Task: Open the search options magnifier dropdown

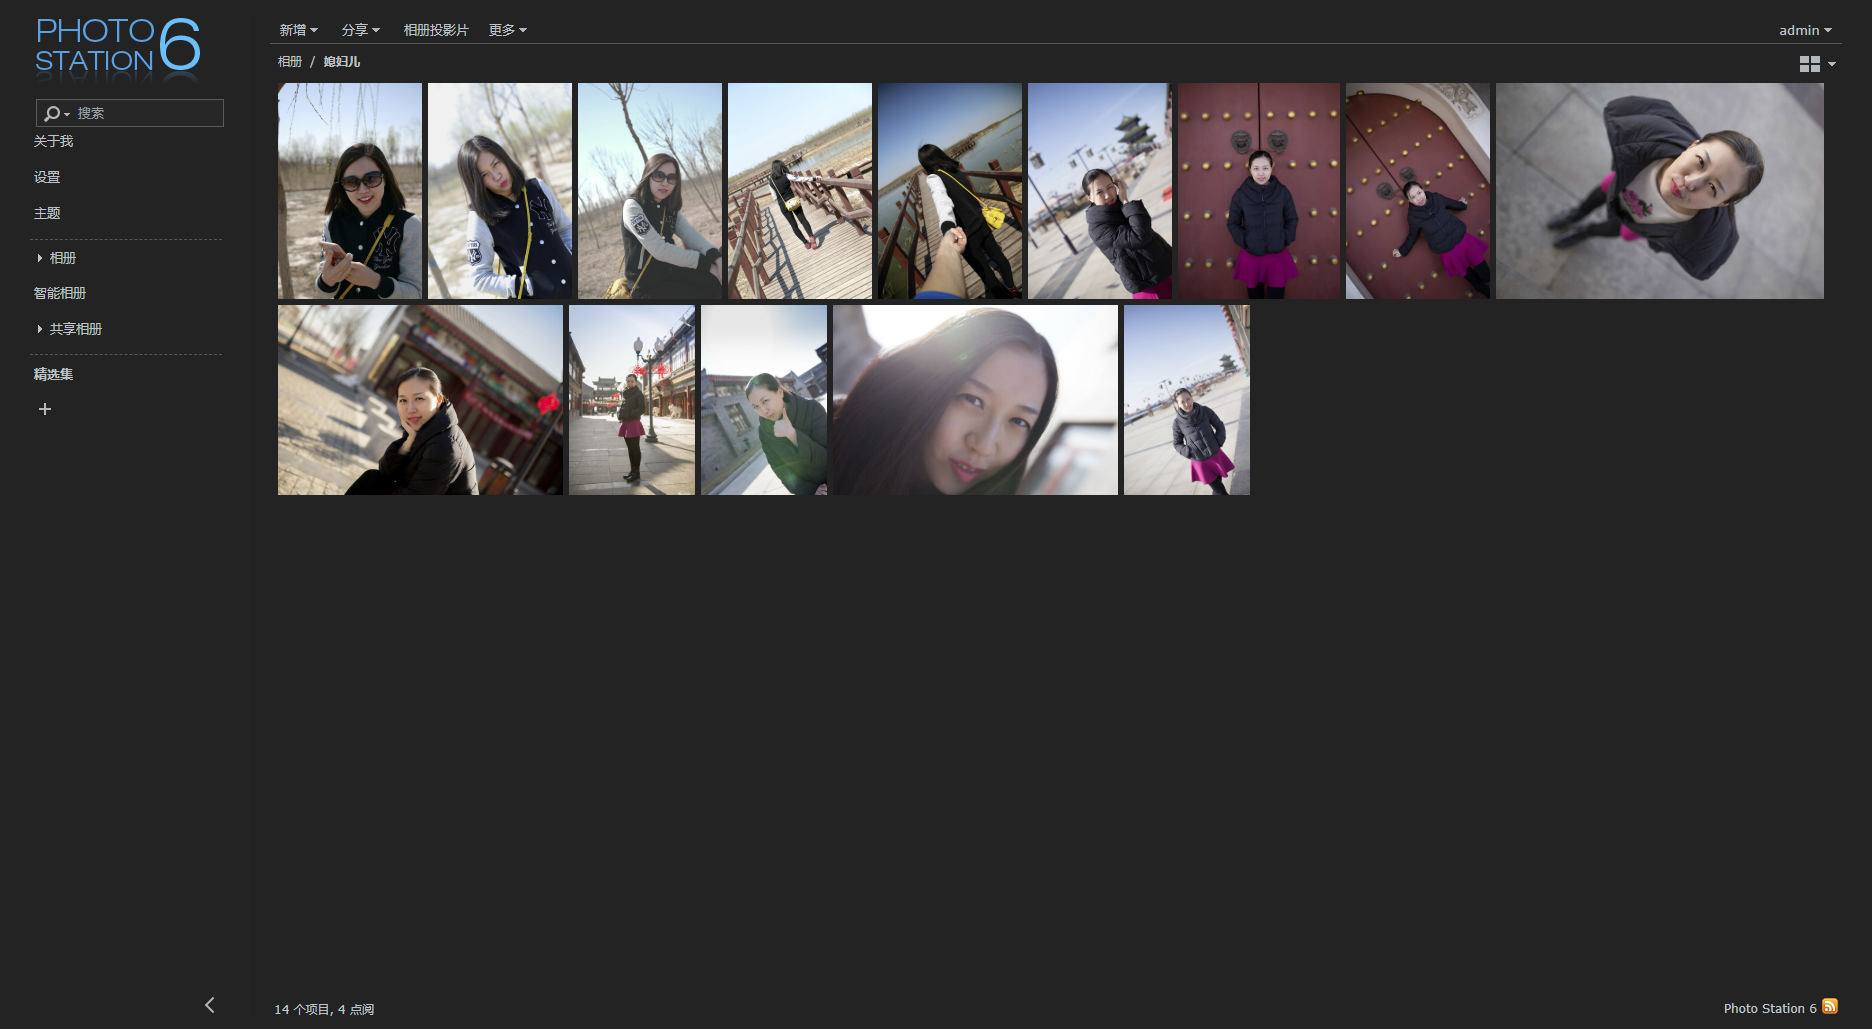Action: pyautogui.click(x=57, y=113)
